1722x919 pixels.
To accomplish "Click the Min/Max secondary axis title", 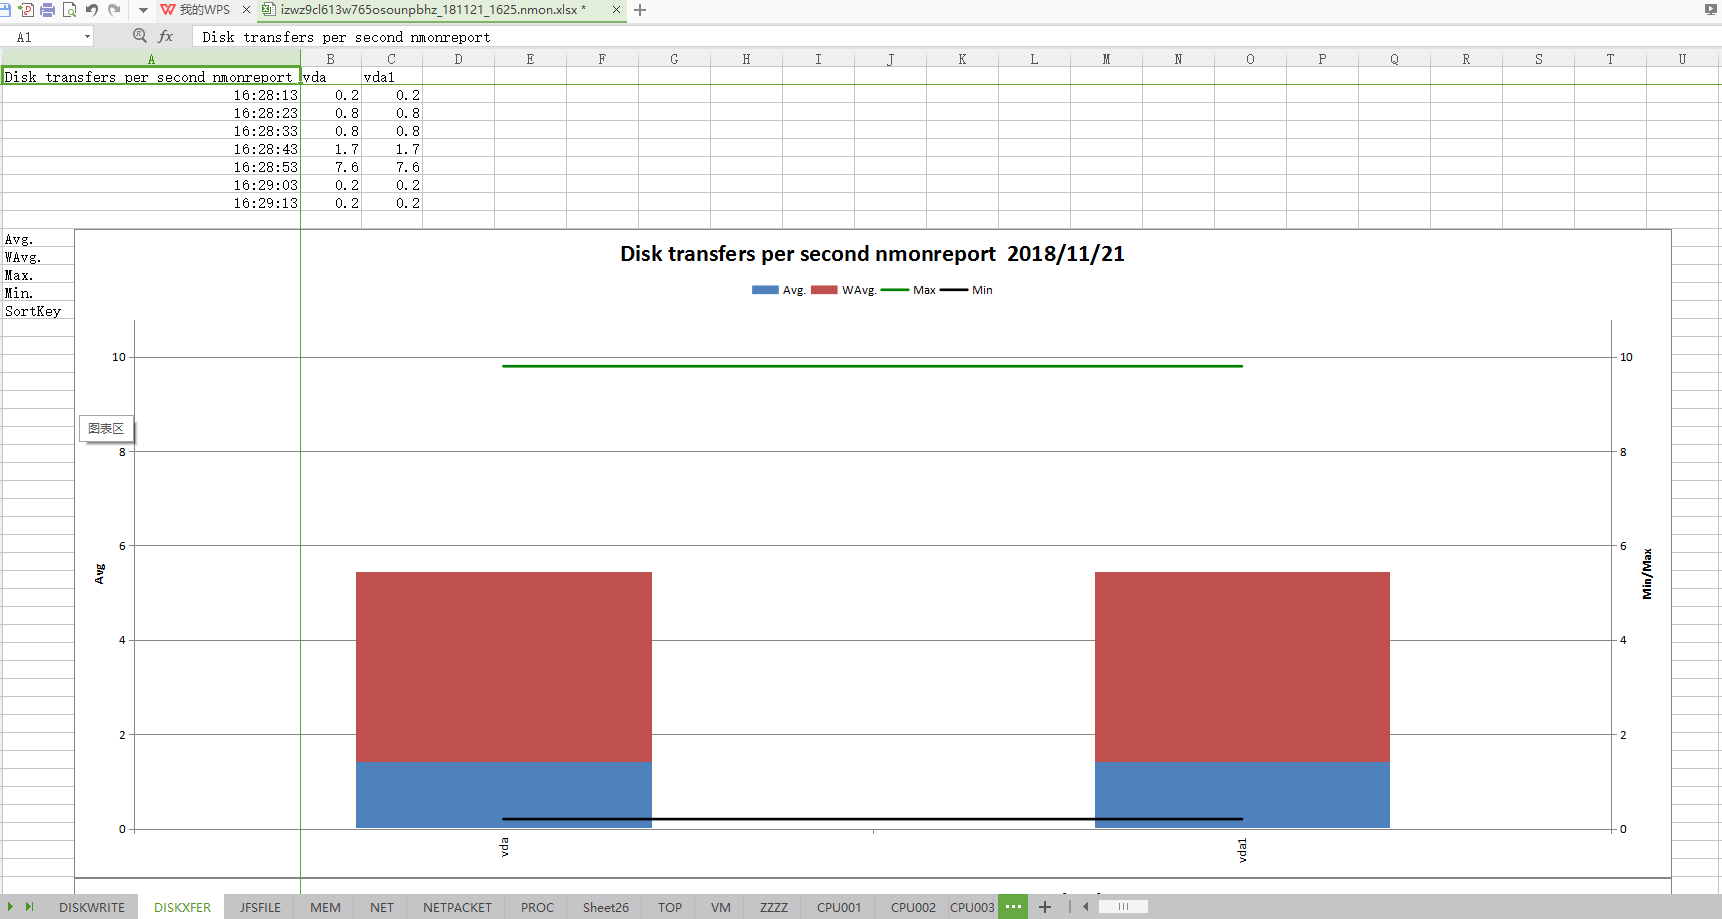I will coord(1647,574).
